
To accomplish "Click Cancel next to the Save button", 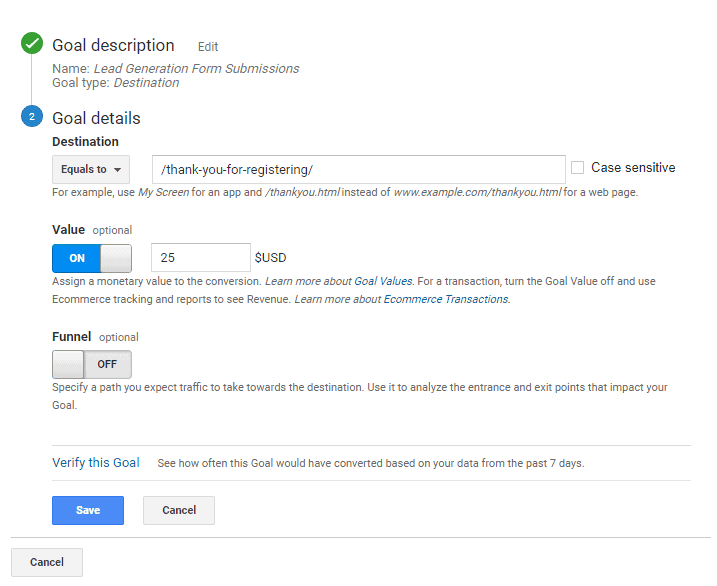I will (x=179, y=510).
